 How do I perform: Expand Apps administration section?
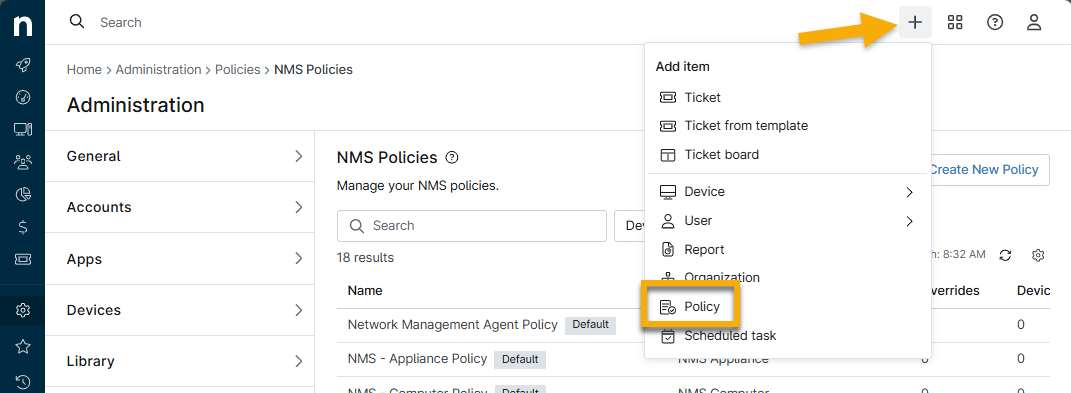180,259
